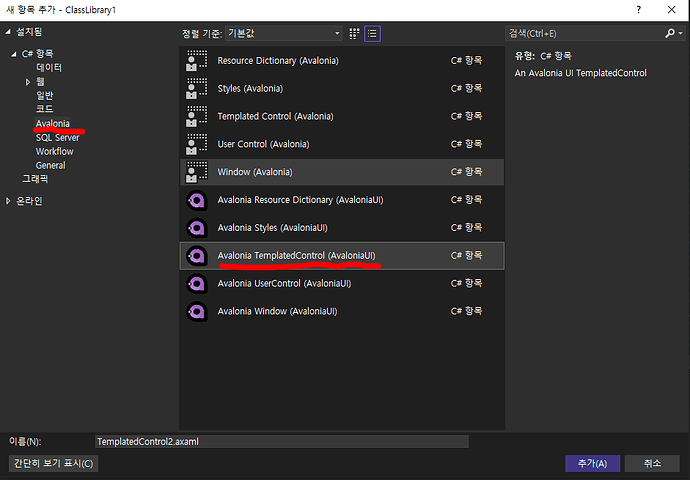Click the Avalonia Window (AvaloniaUI) purple icon
This screenshot has height=480, width=690.
click(x=196, y=311)
